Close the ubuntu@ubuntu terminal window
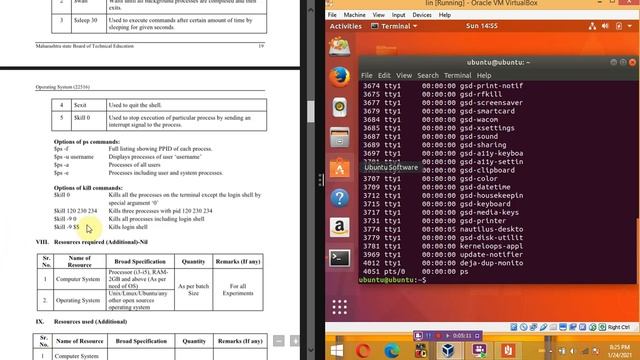This screenshot has width=640, height=360. [632, 62]
